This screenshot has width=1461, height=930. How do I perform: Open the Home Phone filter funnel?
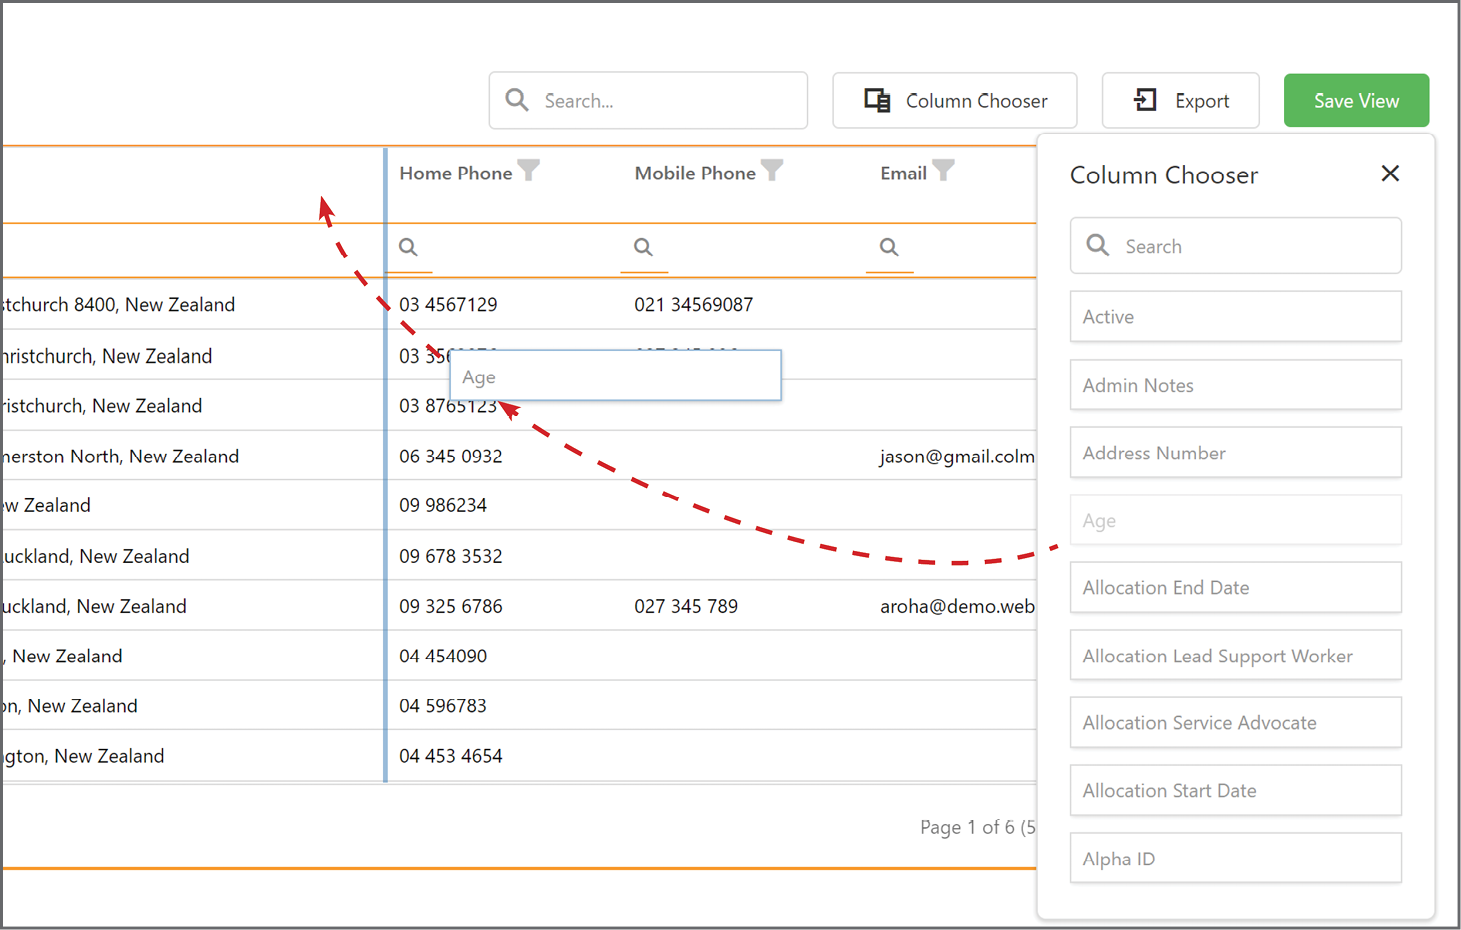coord(529,170)
